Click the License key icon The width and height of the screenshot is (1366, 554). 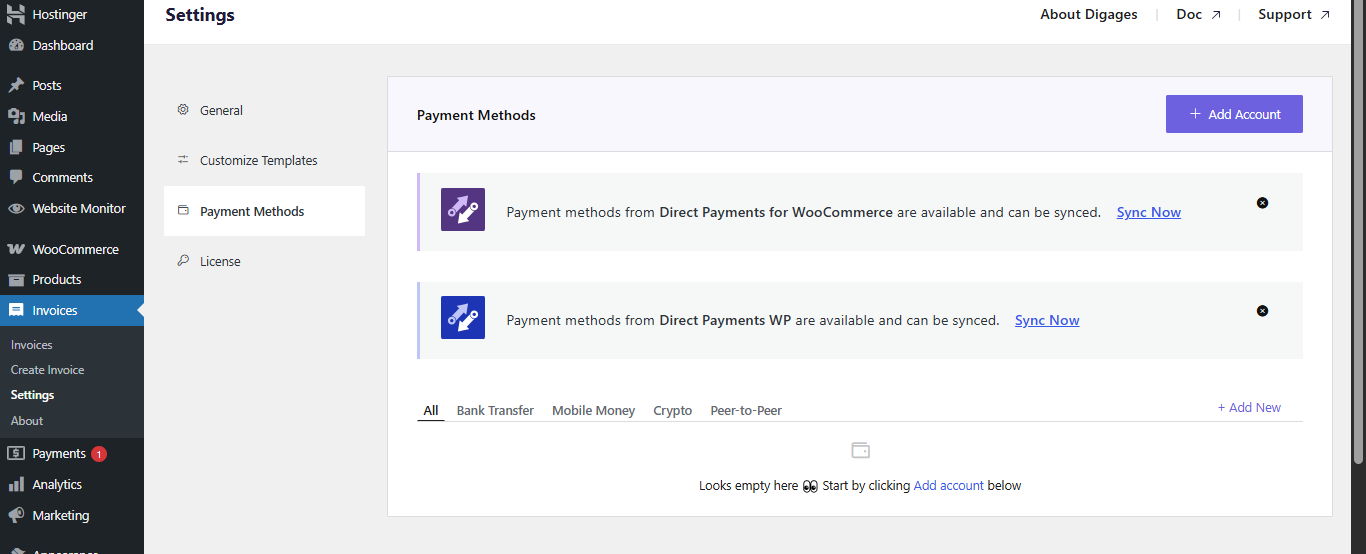coord(183,261)
